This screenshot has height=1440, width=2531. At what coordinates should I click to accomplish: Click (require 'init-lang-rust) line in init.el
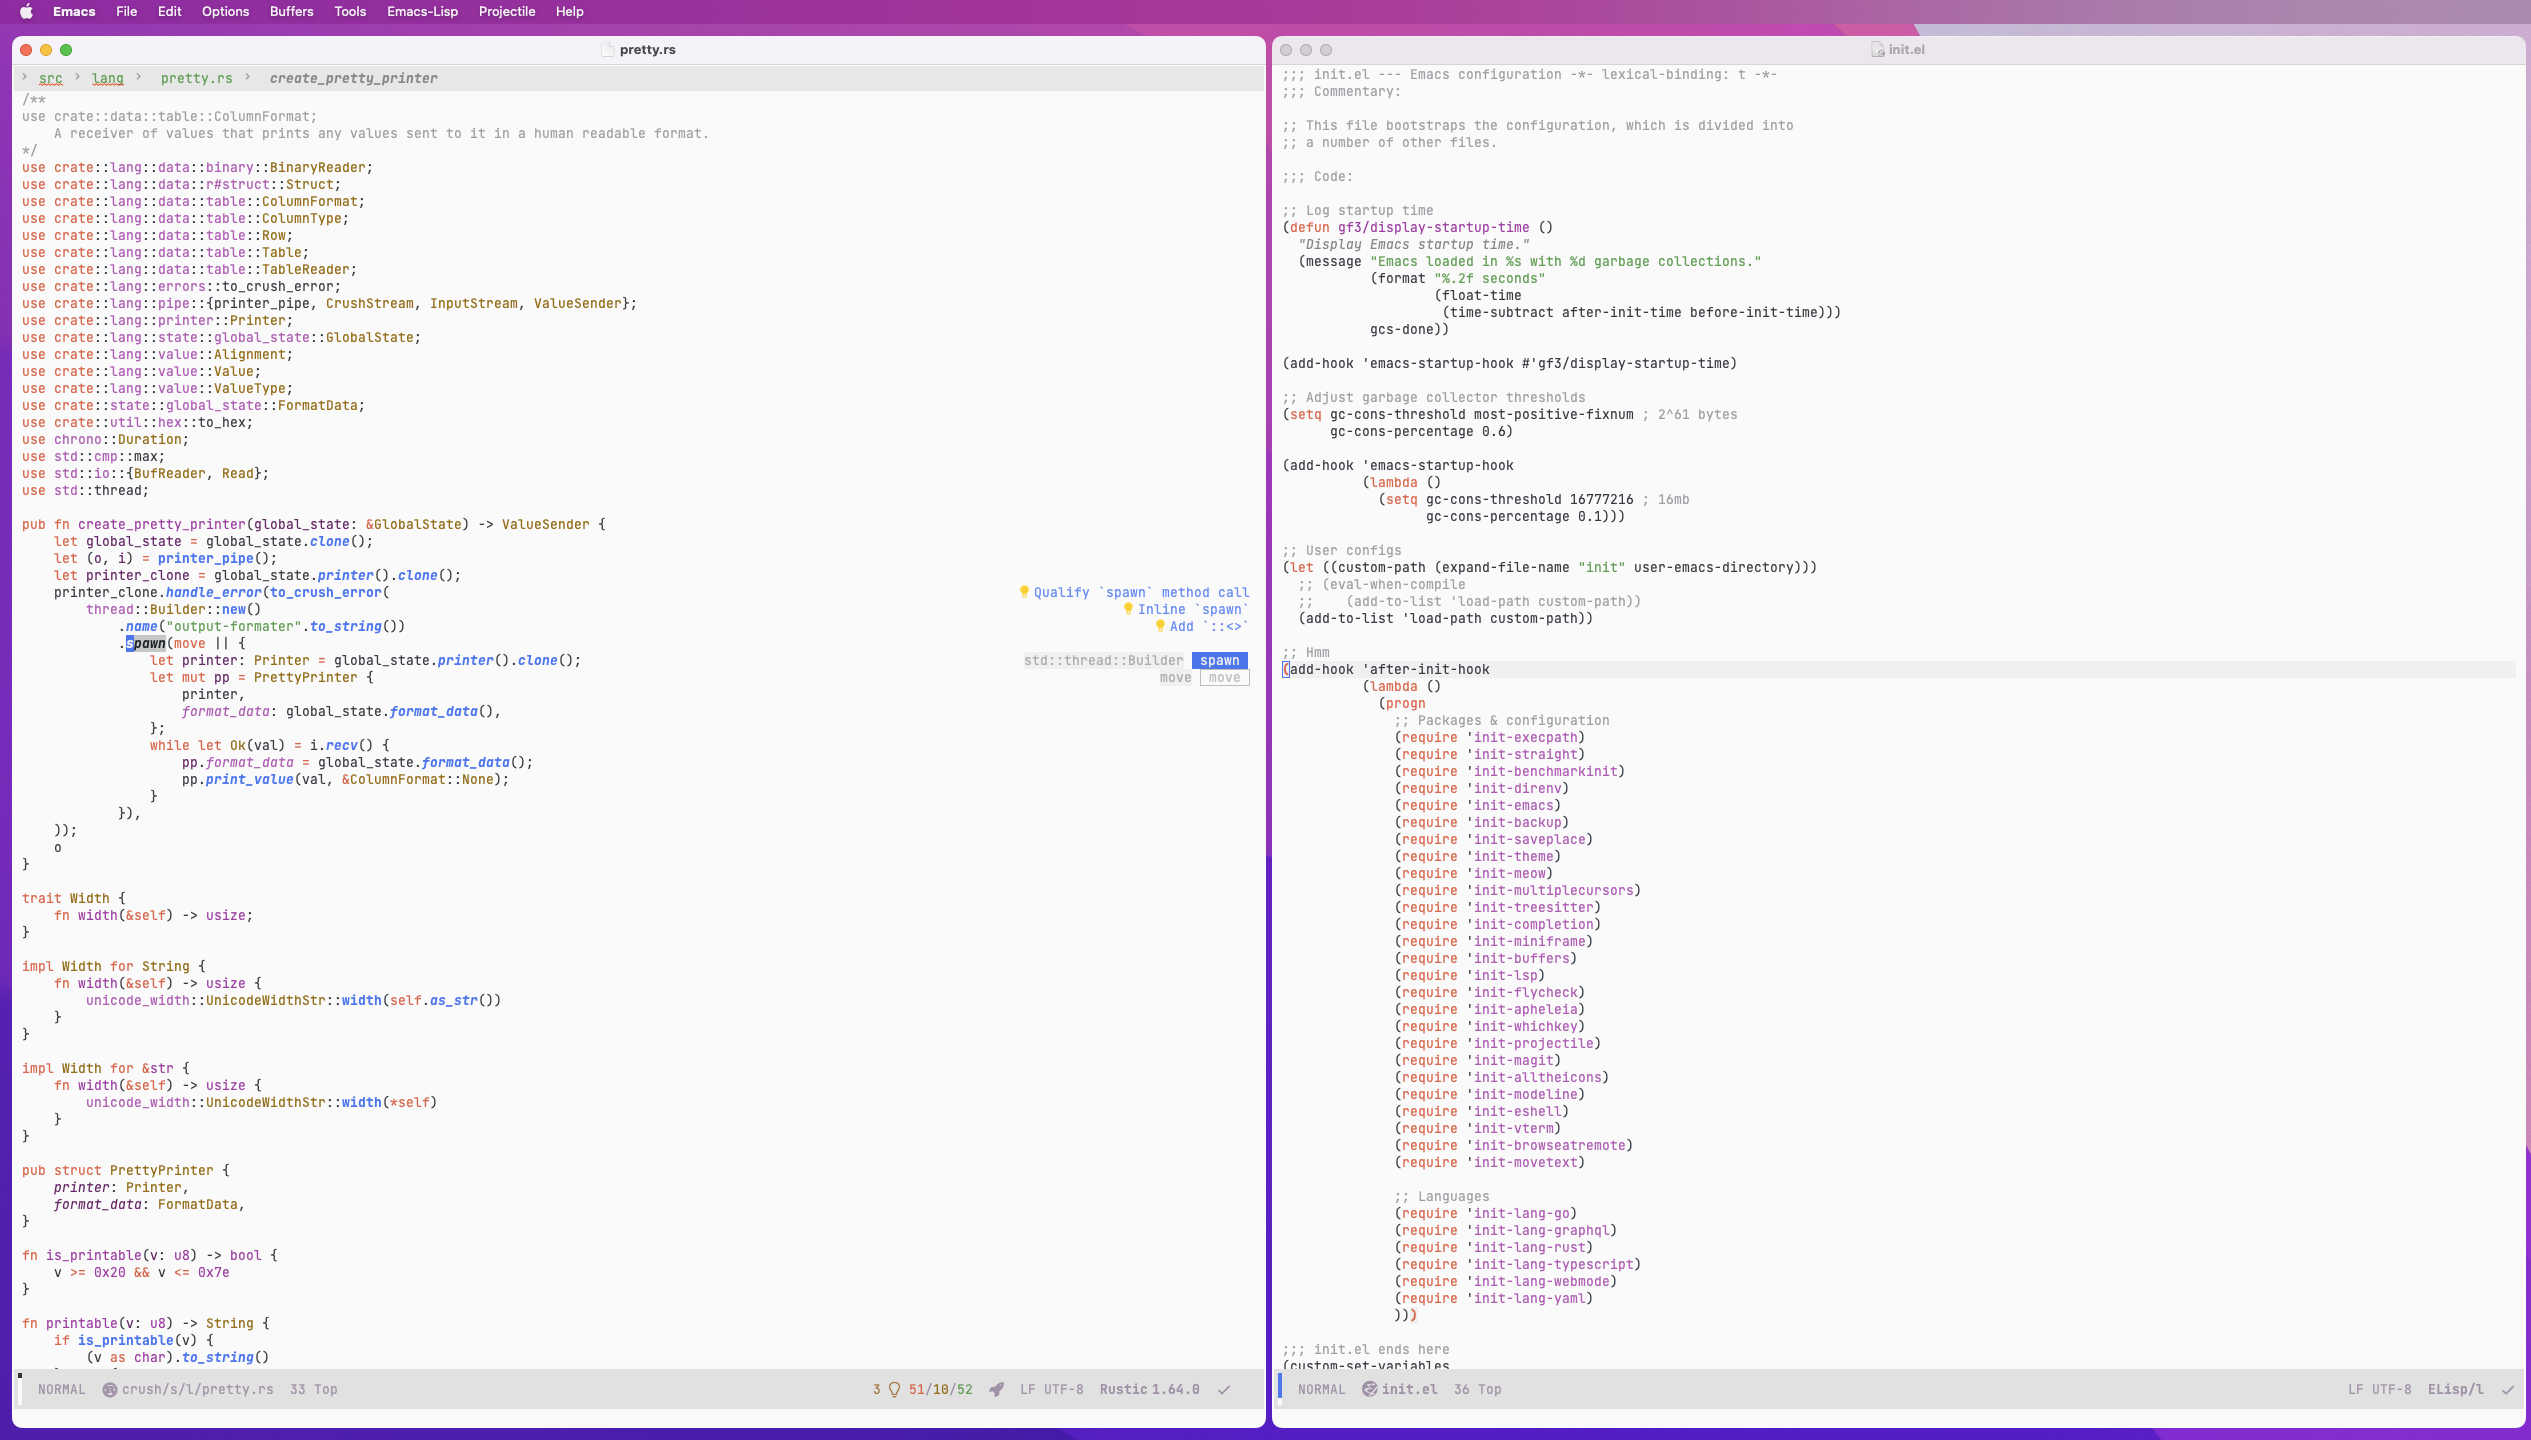[1493, 1248]
